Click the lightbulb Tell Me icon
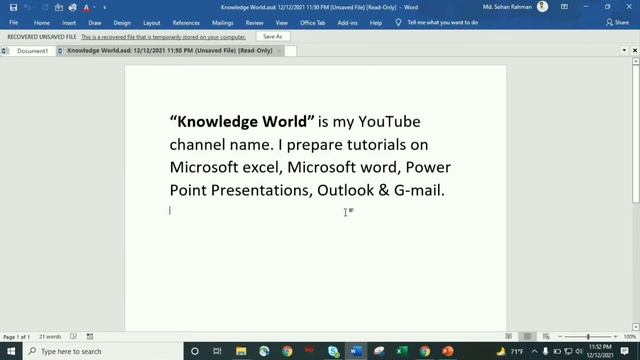Viewport: 640px width, 360px height. (398, 22)
